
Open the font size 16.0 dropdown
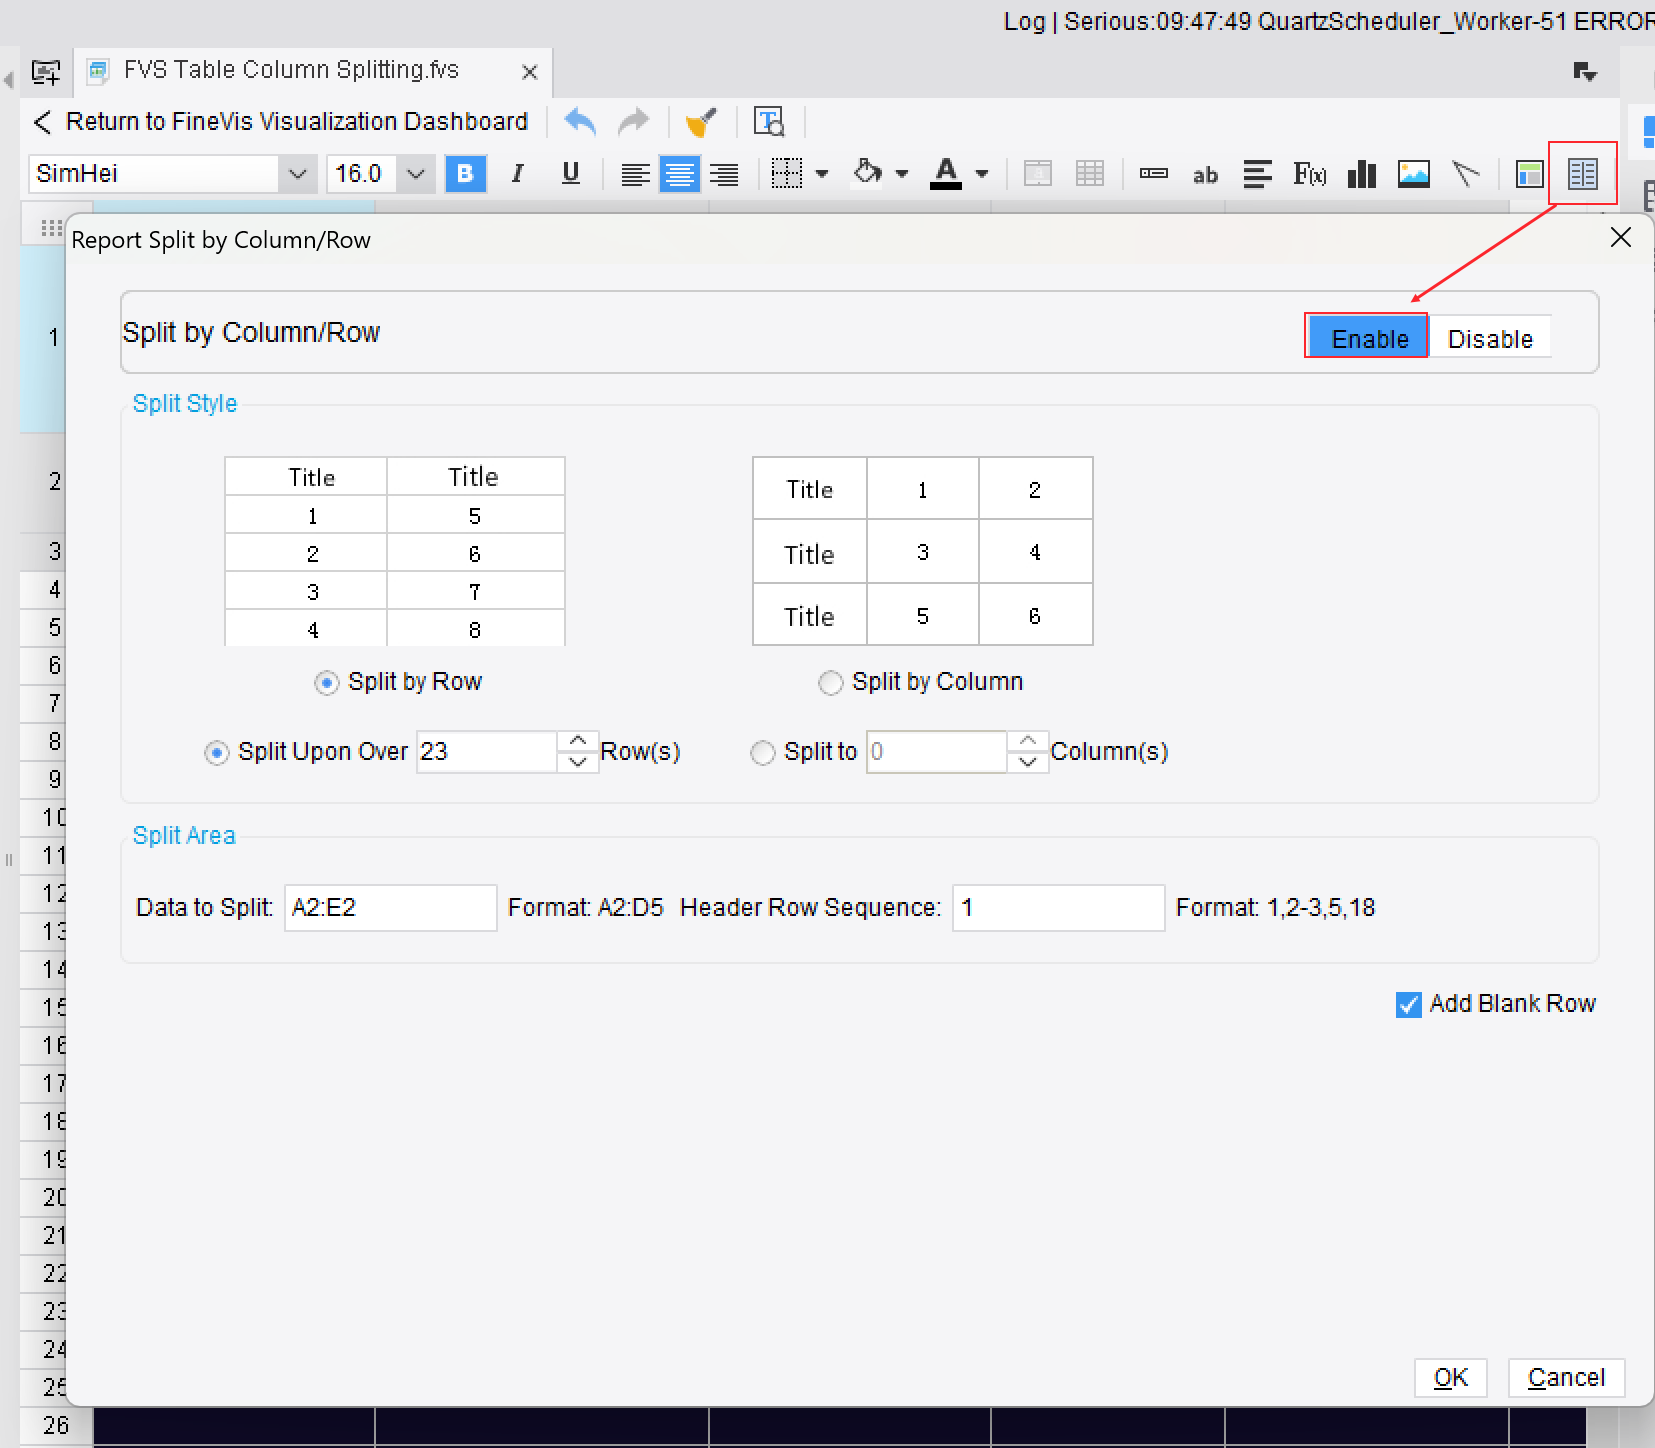[416, 174]
